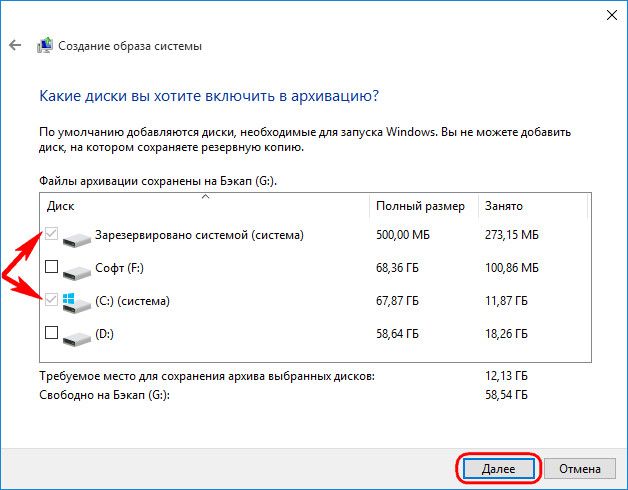Sort by the Полный размер column header

click(424, 206)
